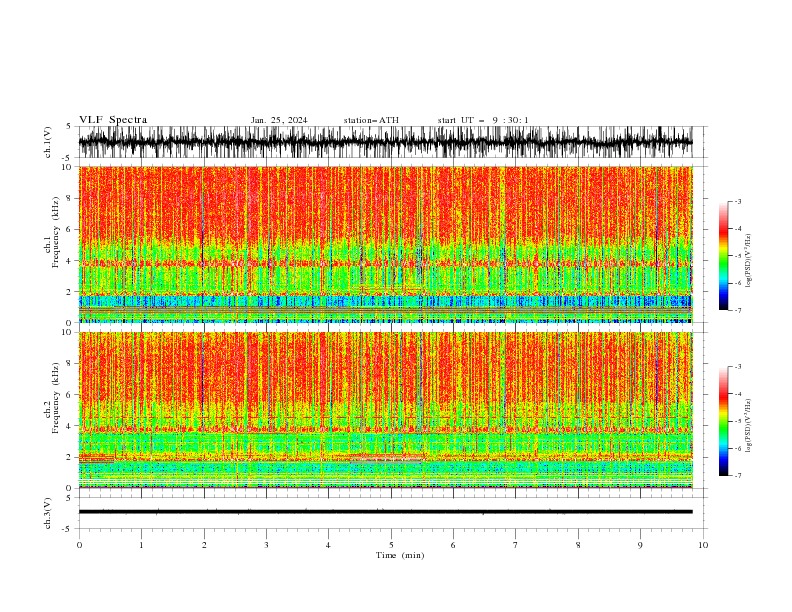Click the ch.1 color bar log(PSD) label

pos(748,261)
